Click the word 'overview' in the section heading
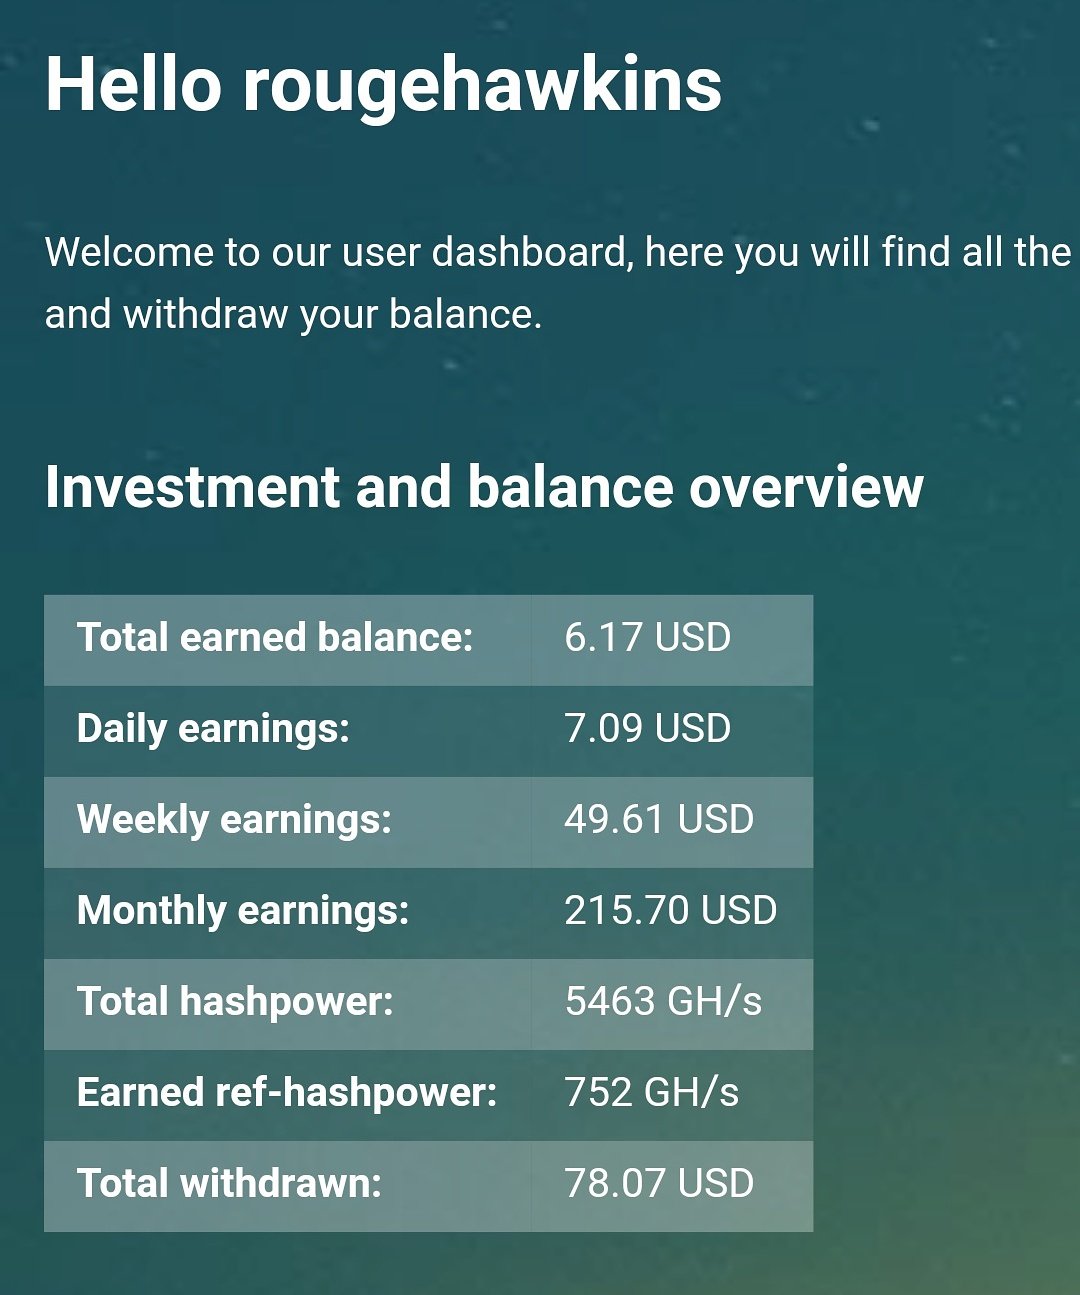 806,487
